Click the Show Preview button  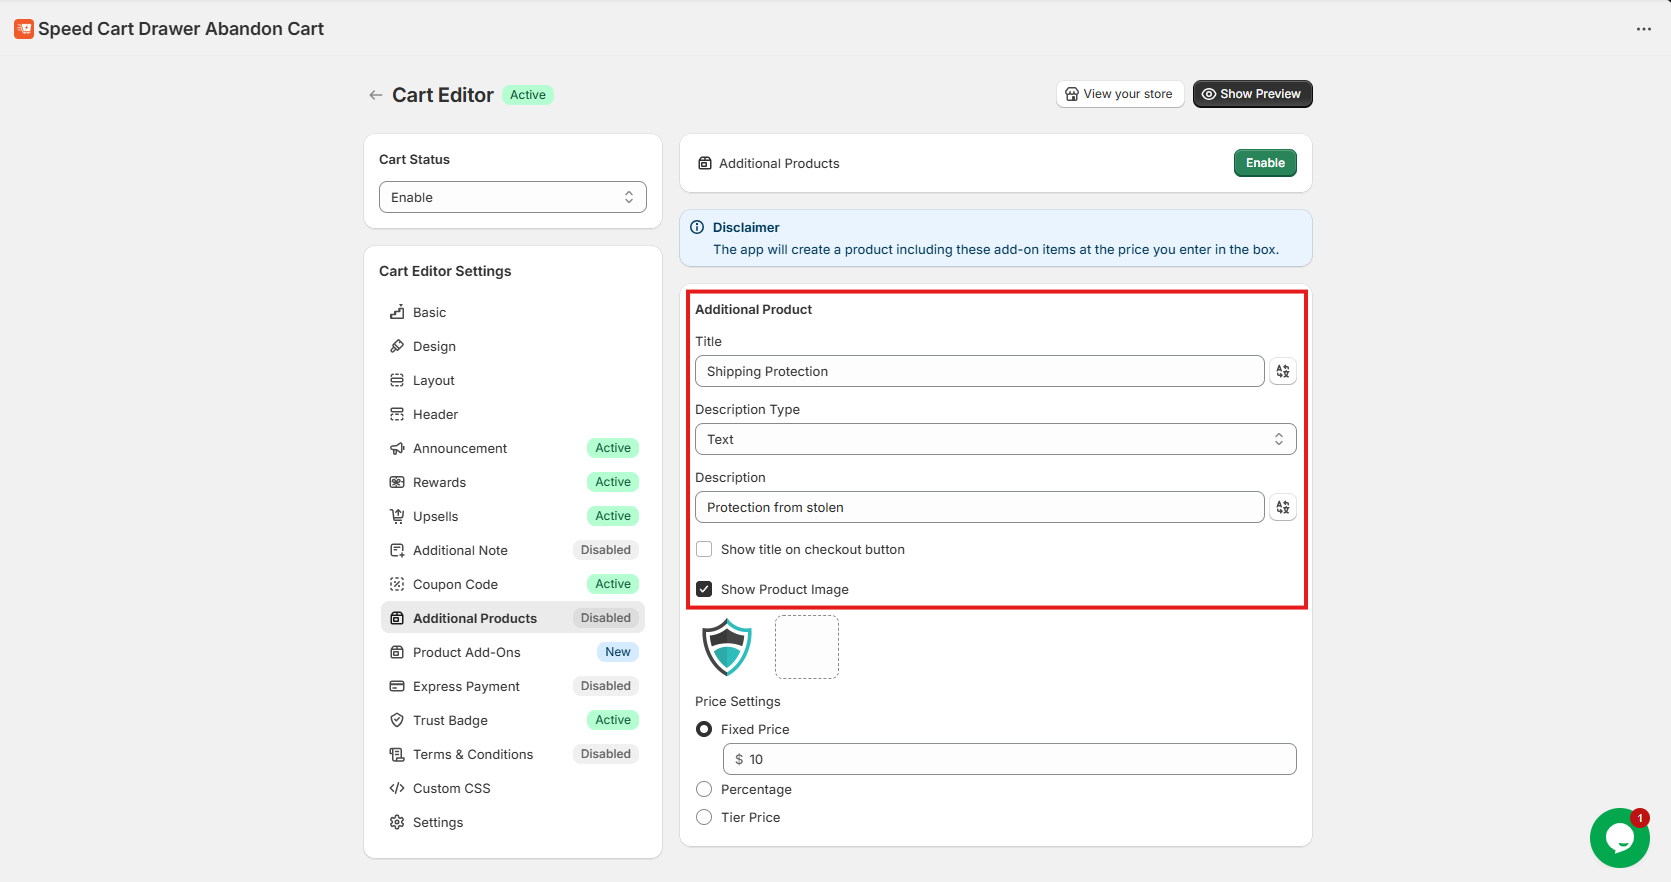(x=1251, y=94)
